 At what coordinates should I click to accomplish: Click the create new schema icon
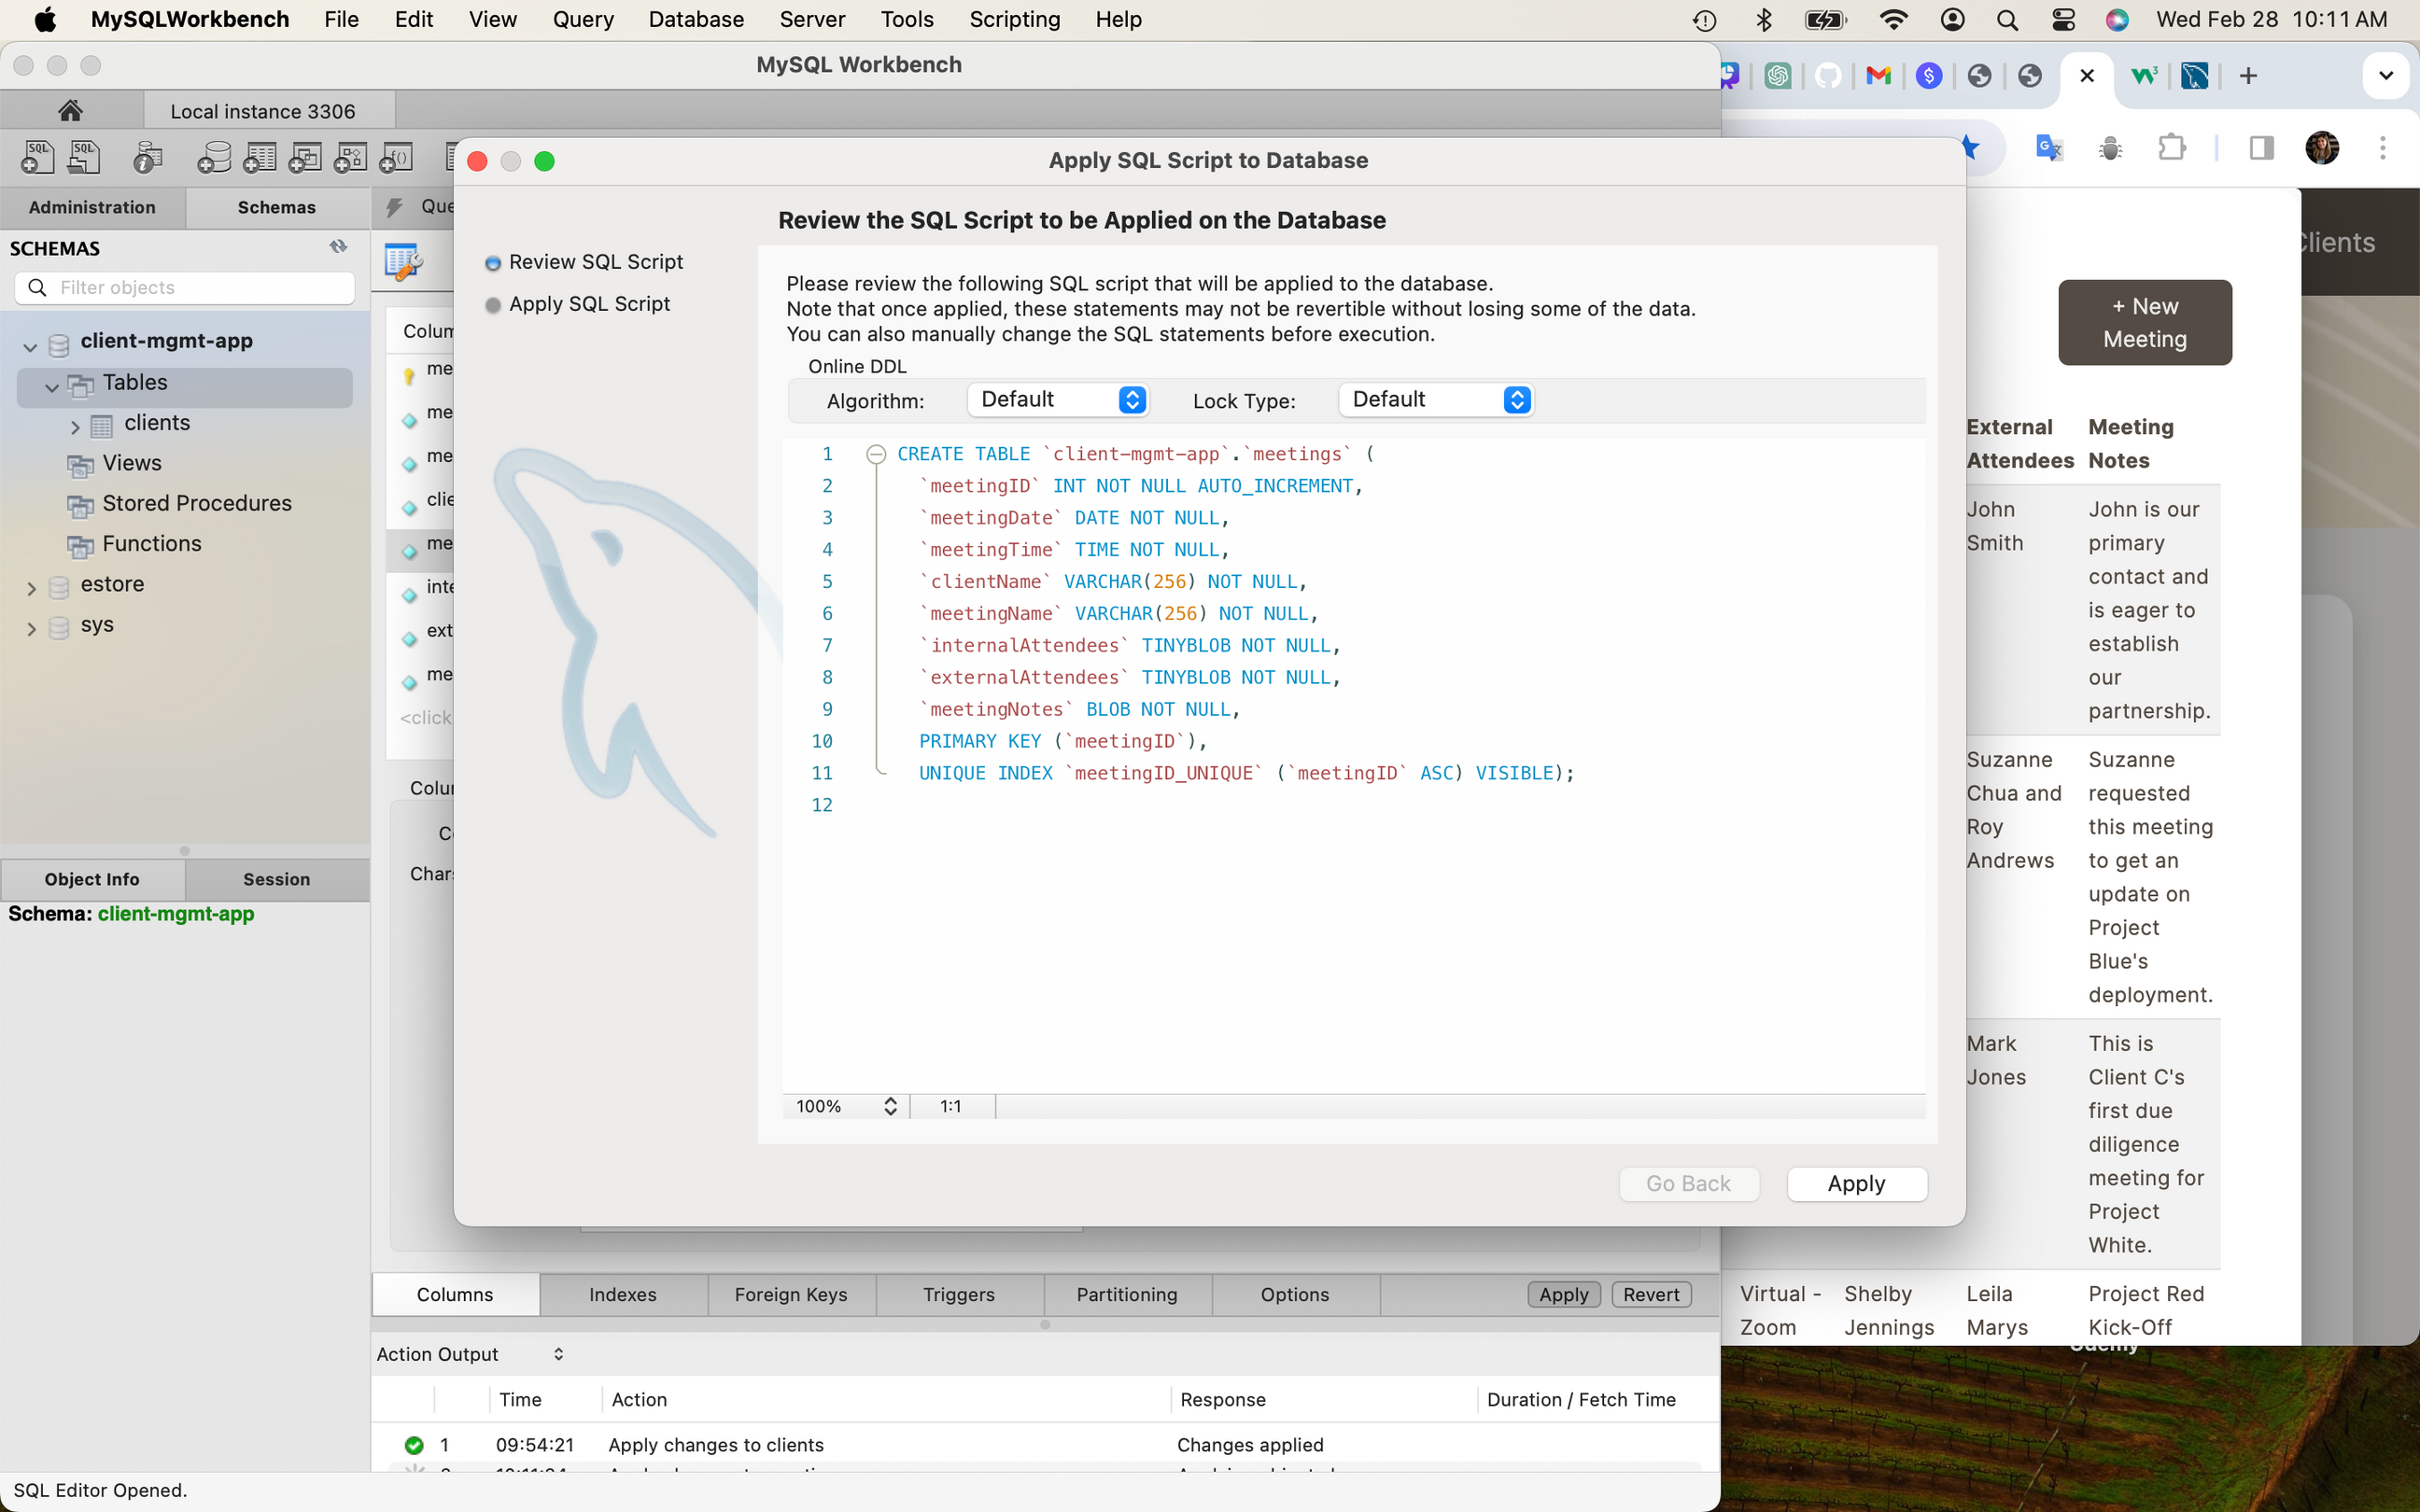coord(214,157)
